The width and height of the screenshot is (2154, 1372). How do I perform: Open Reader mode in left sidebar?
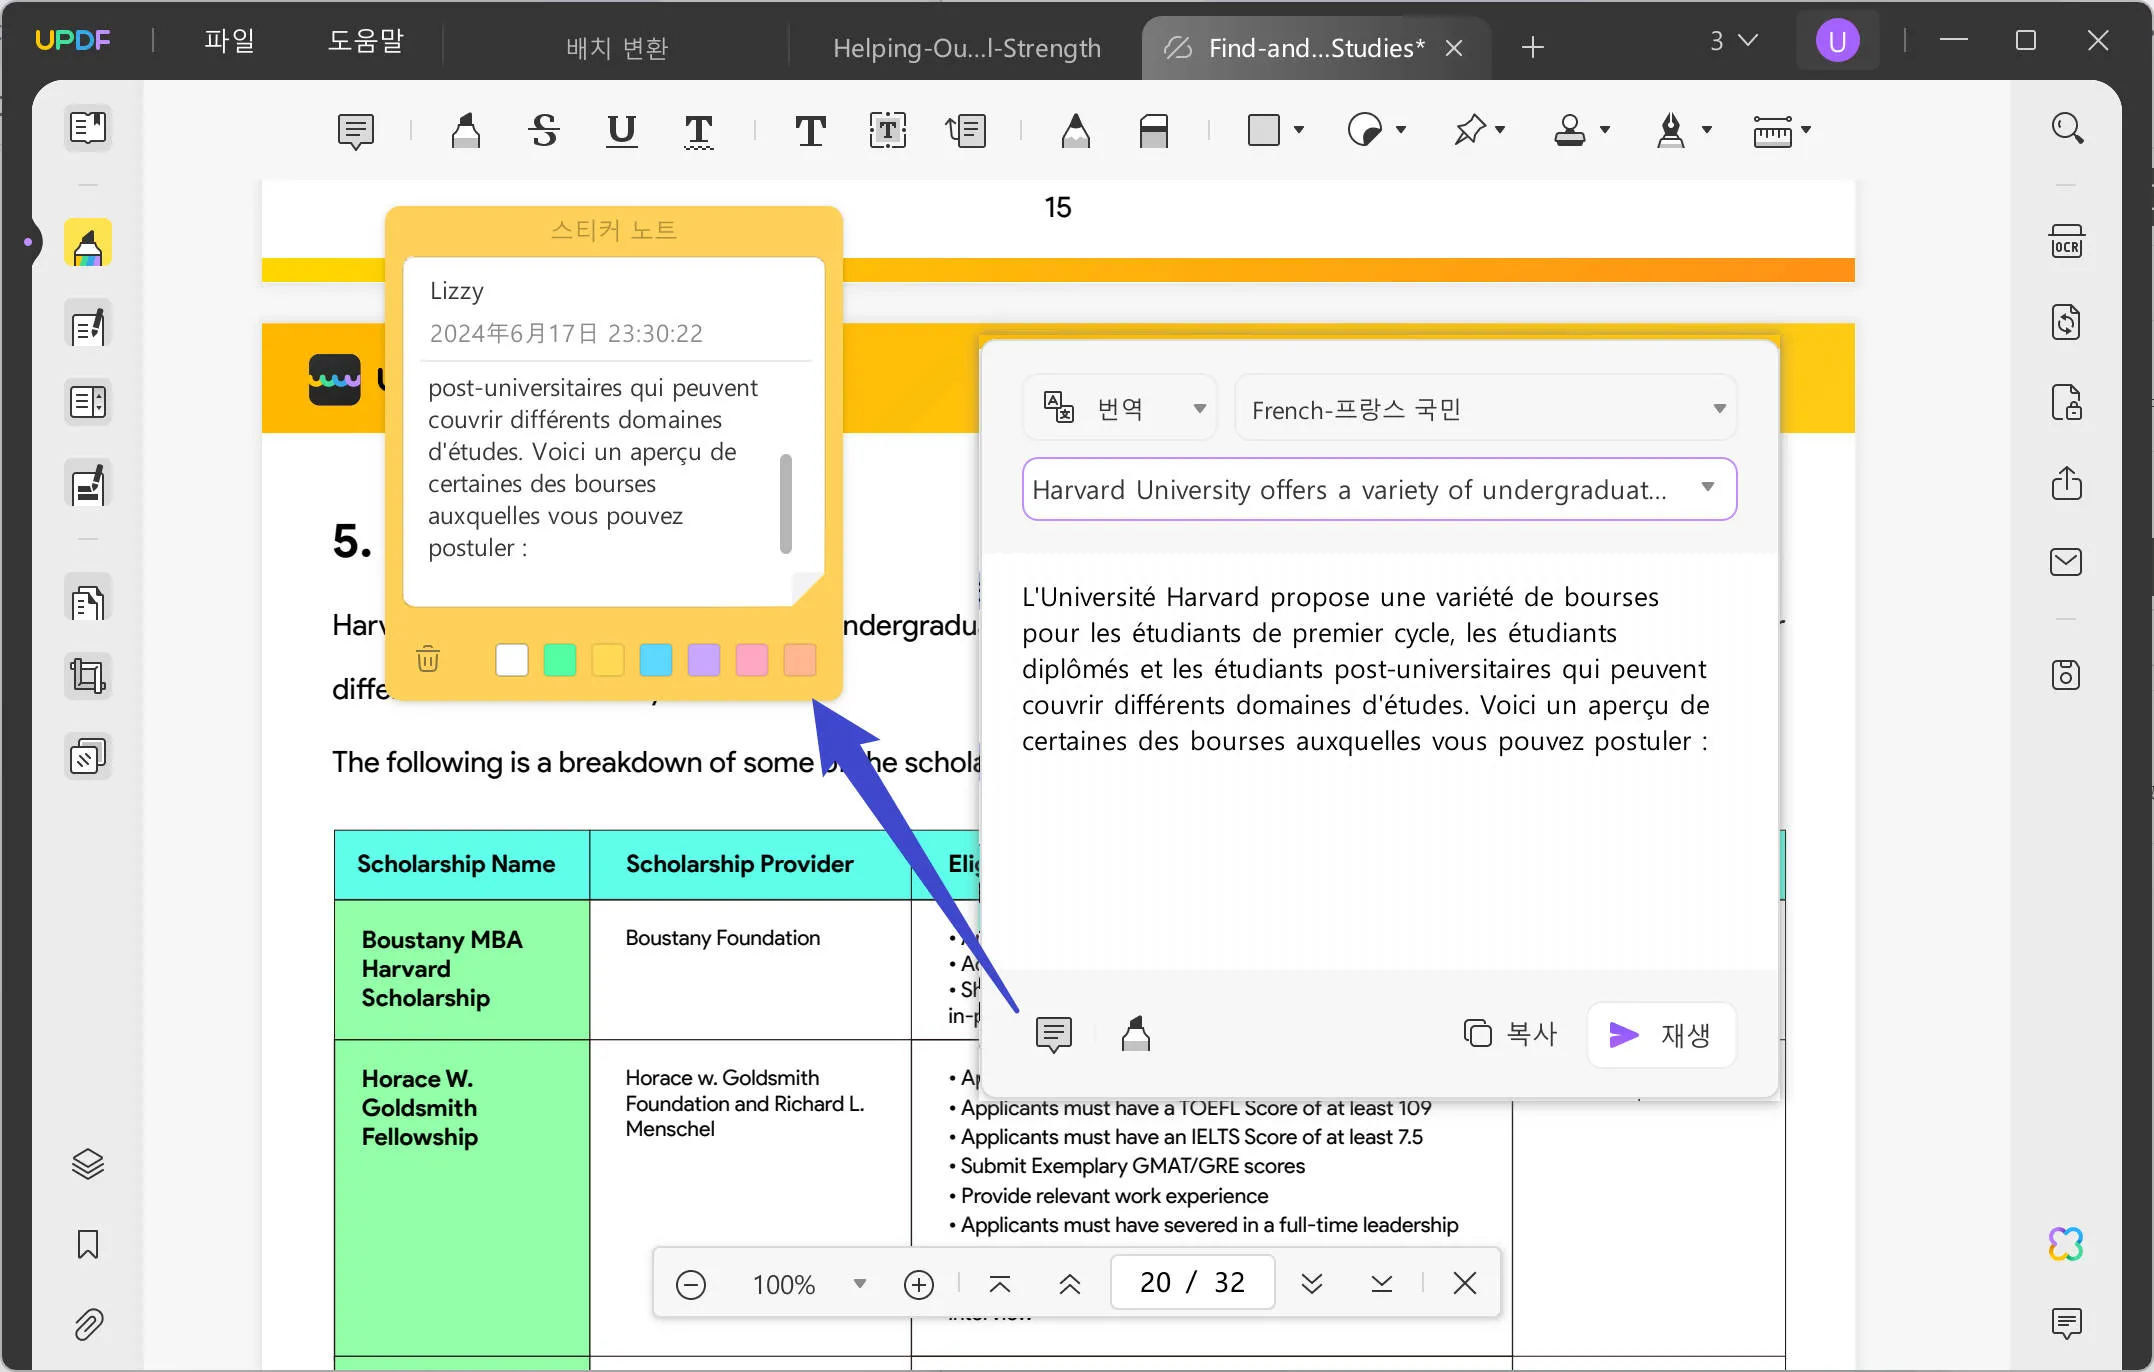(x=88, y=128)
